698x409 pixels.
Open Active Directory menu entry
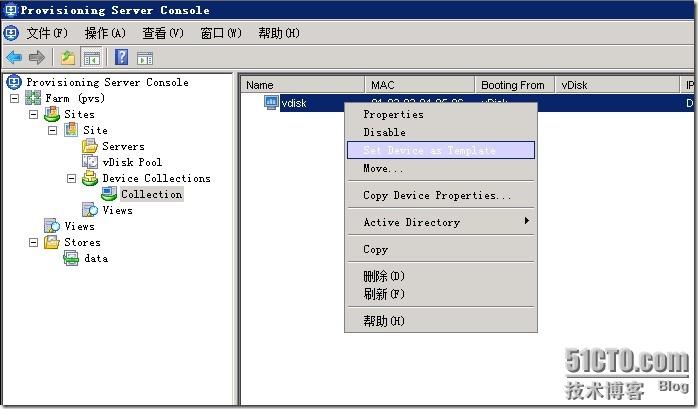point(441,222)
